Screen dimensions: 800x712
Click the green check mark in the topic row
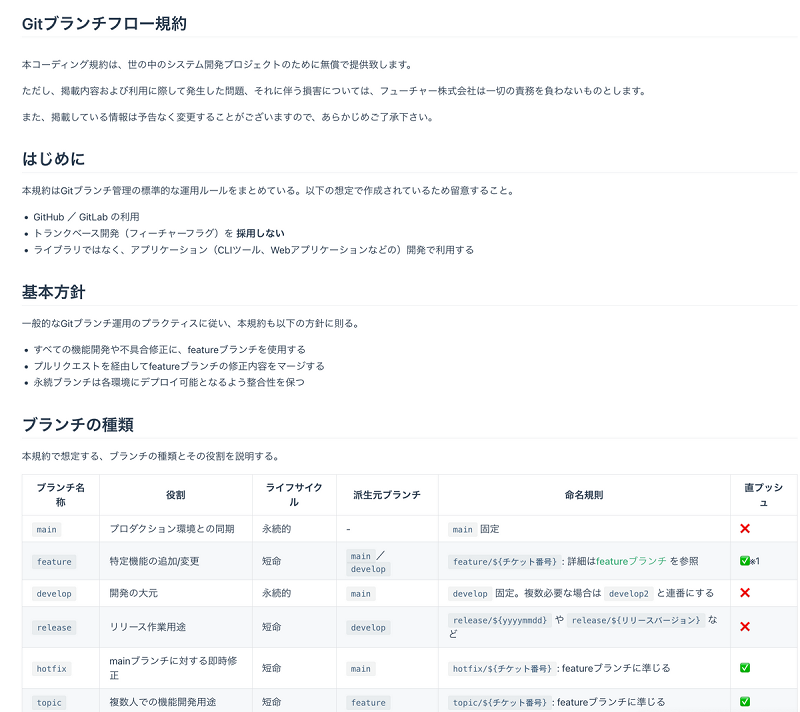coord(745,702)
